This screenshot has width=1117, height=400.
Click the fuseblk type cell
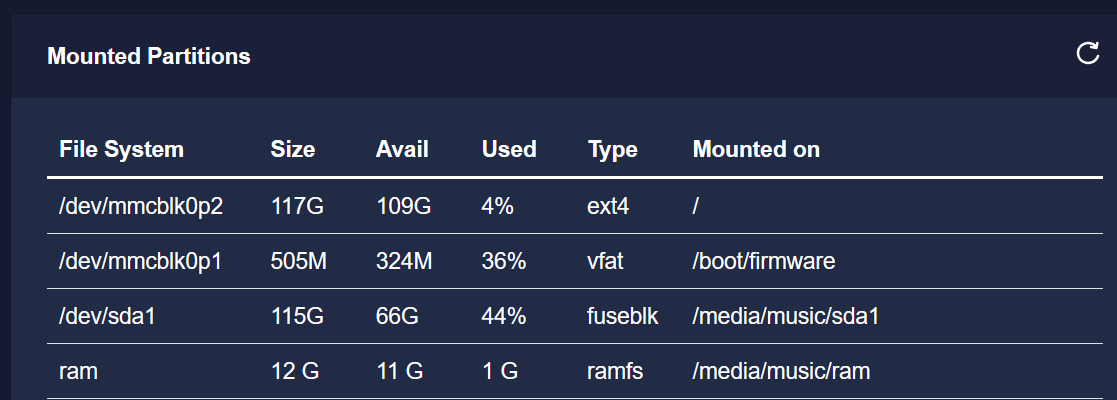point(623,316)
